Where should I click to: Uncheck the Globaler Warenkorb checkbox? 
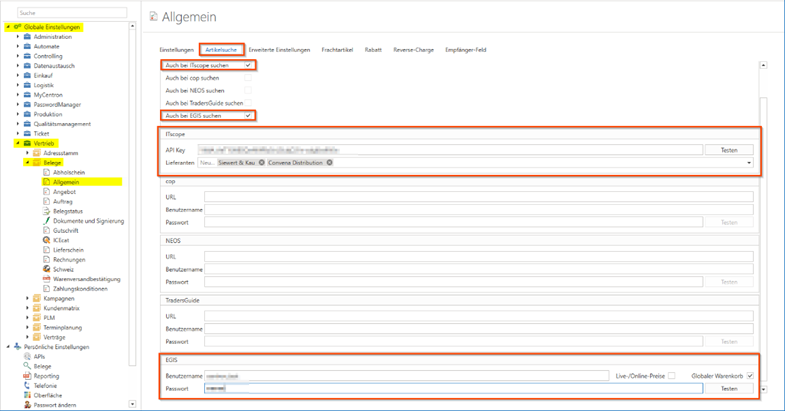click(x=750, y=375)
